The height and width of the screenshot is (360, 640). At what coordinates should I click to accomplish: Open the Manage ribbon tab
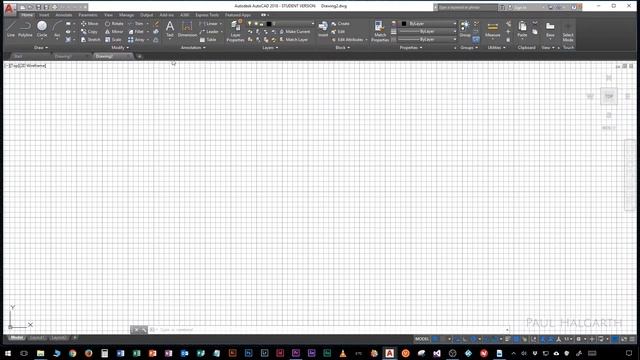pyautogui.click(x=126, y=15)
